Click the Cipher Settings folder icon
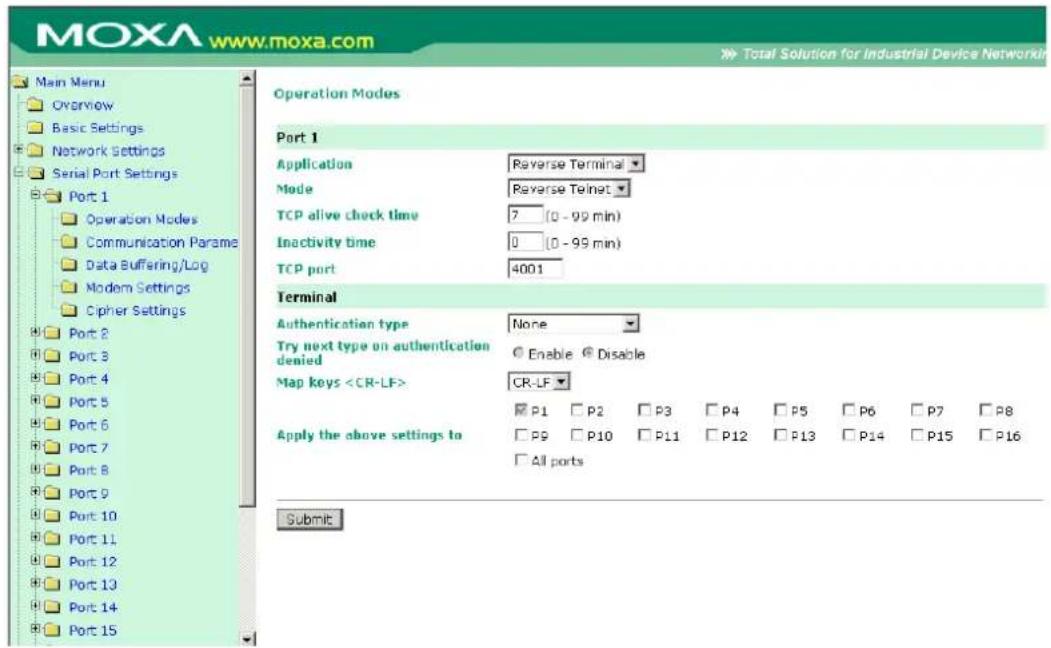This screenshot has width=1051, height=648. point(68,310)
